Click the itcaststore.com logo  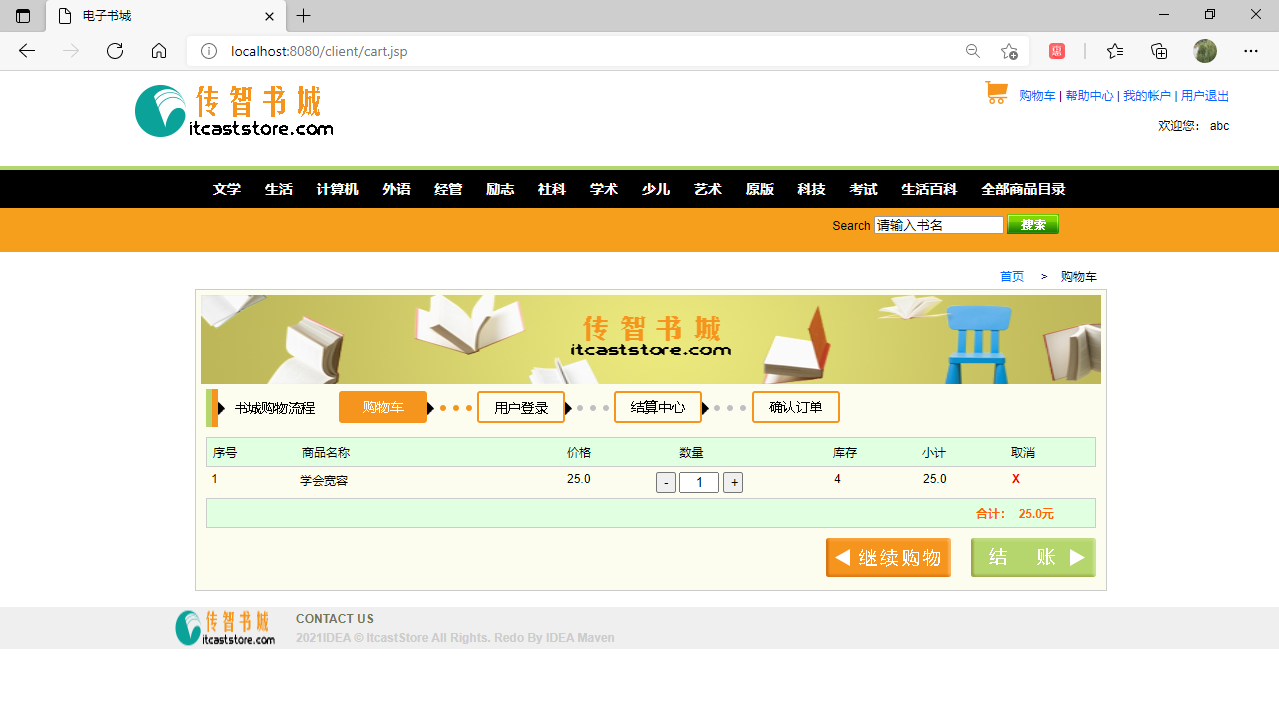click(233, 111)
